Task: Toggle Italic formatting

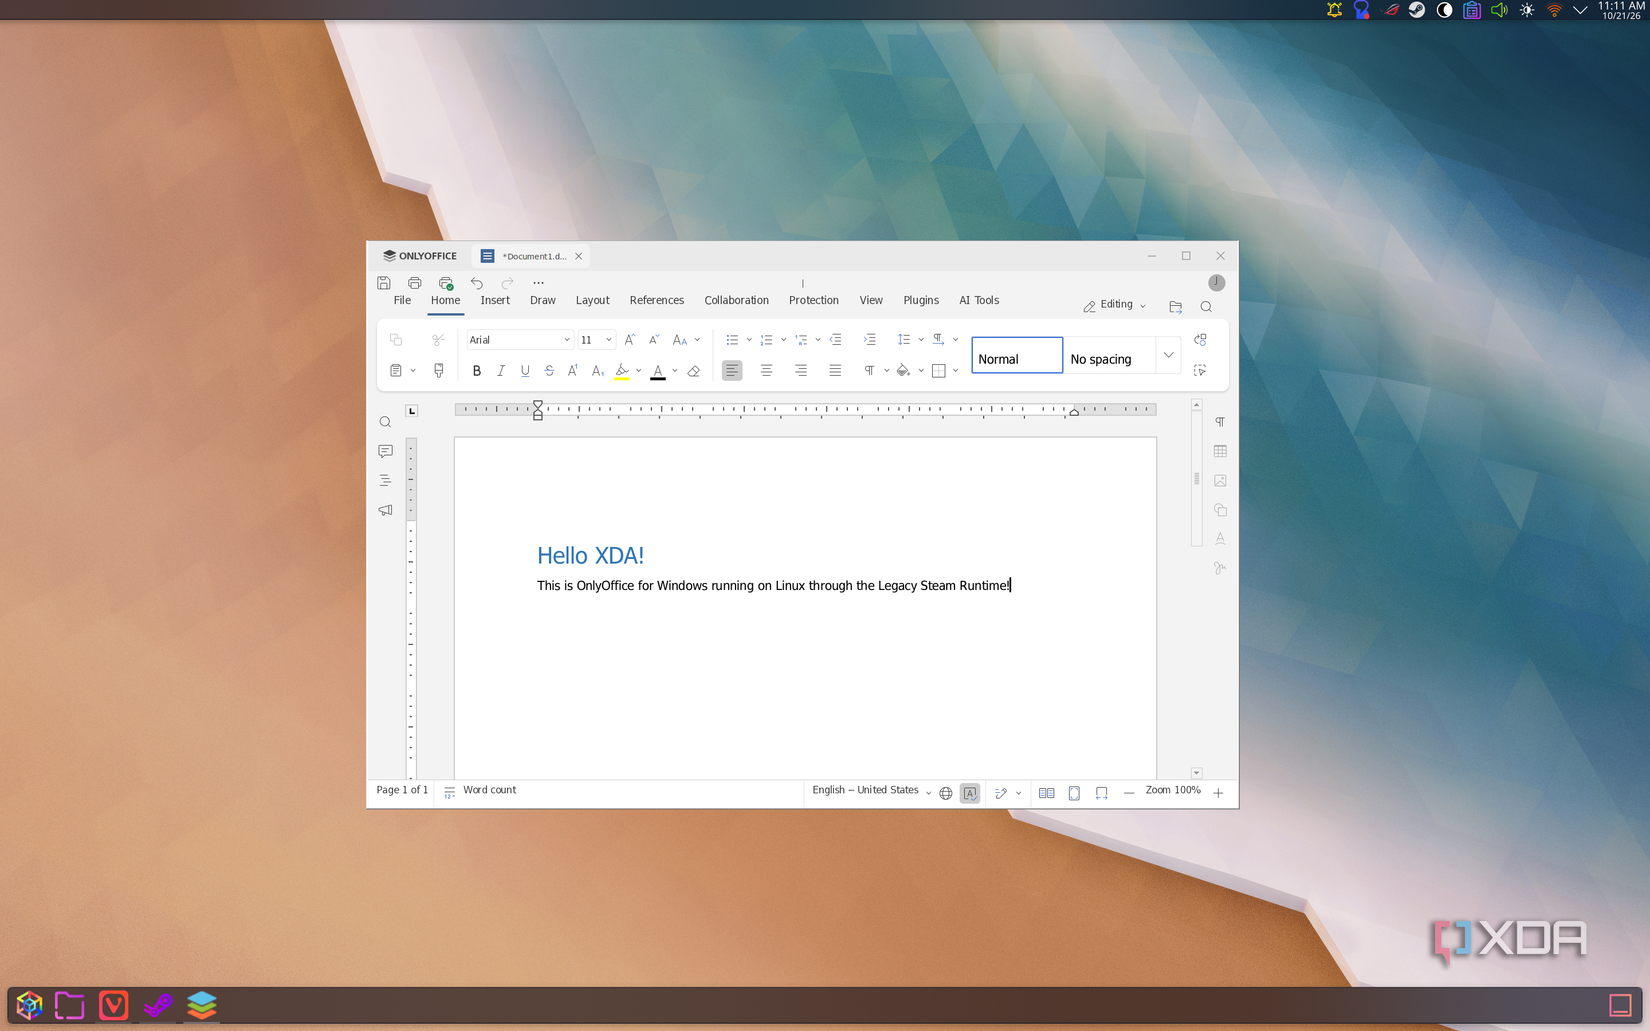Action: [x=501, y=371]
